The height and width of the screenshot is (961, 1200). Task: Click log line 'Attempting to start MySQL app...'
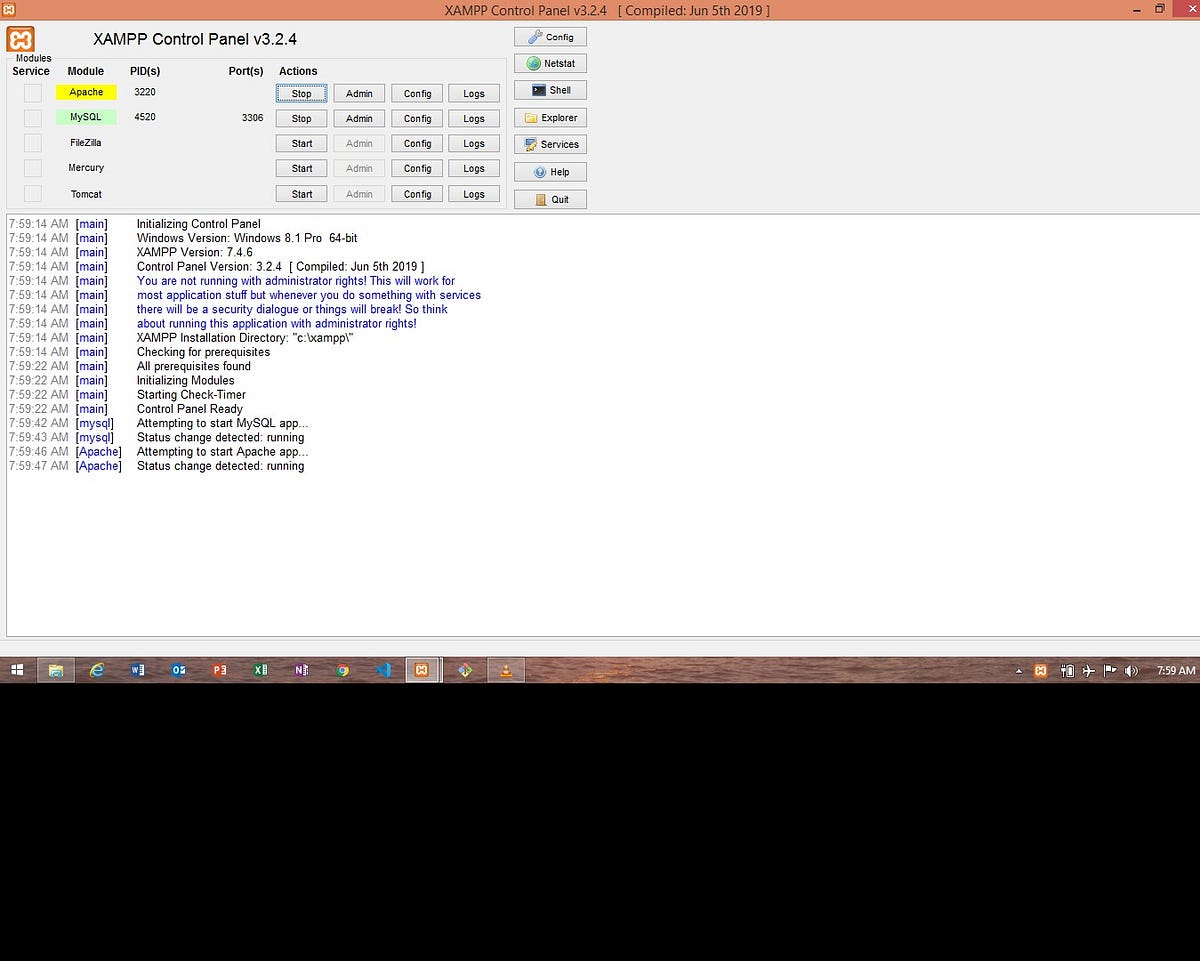[x=222, y=423]
